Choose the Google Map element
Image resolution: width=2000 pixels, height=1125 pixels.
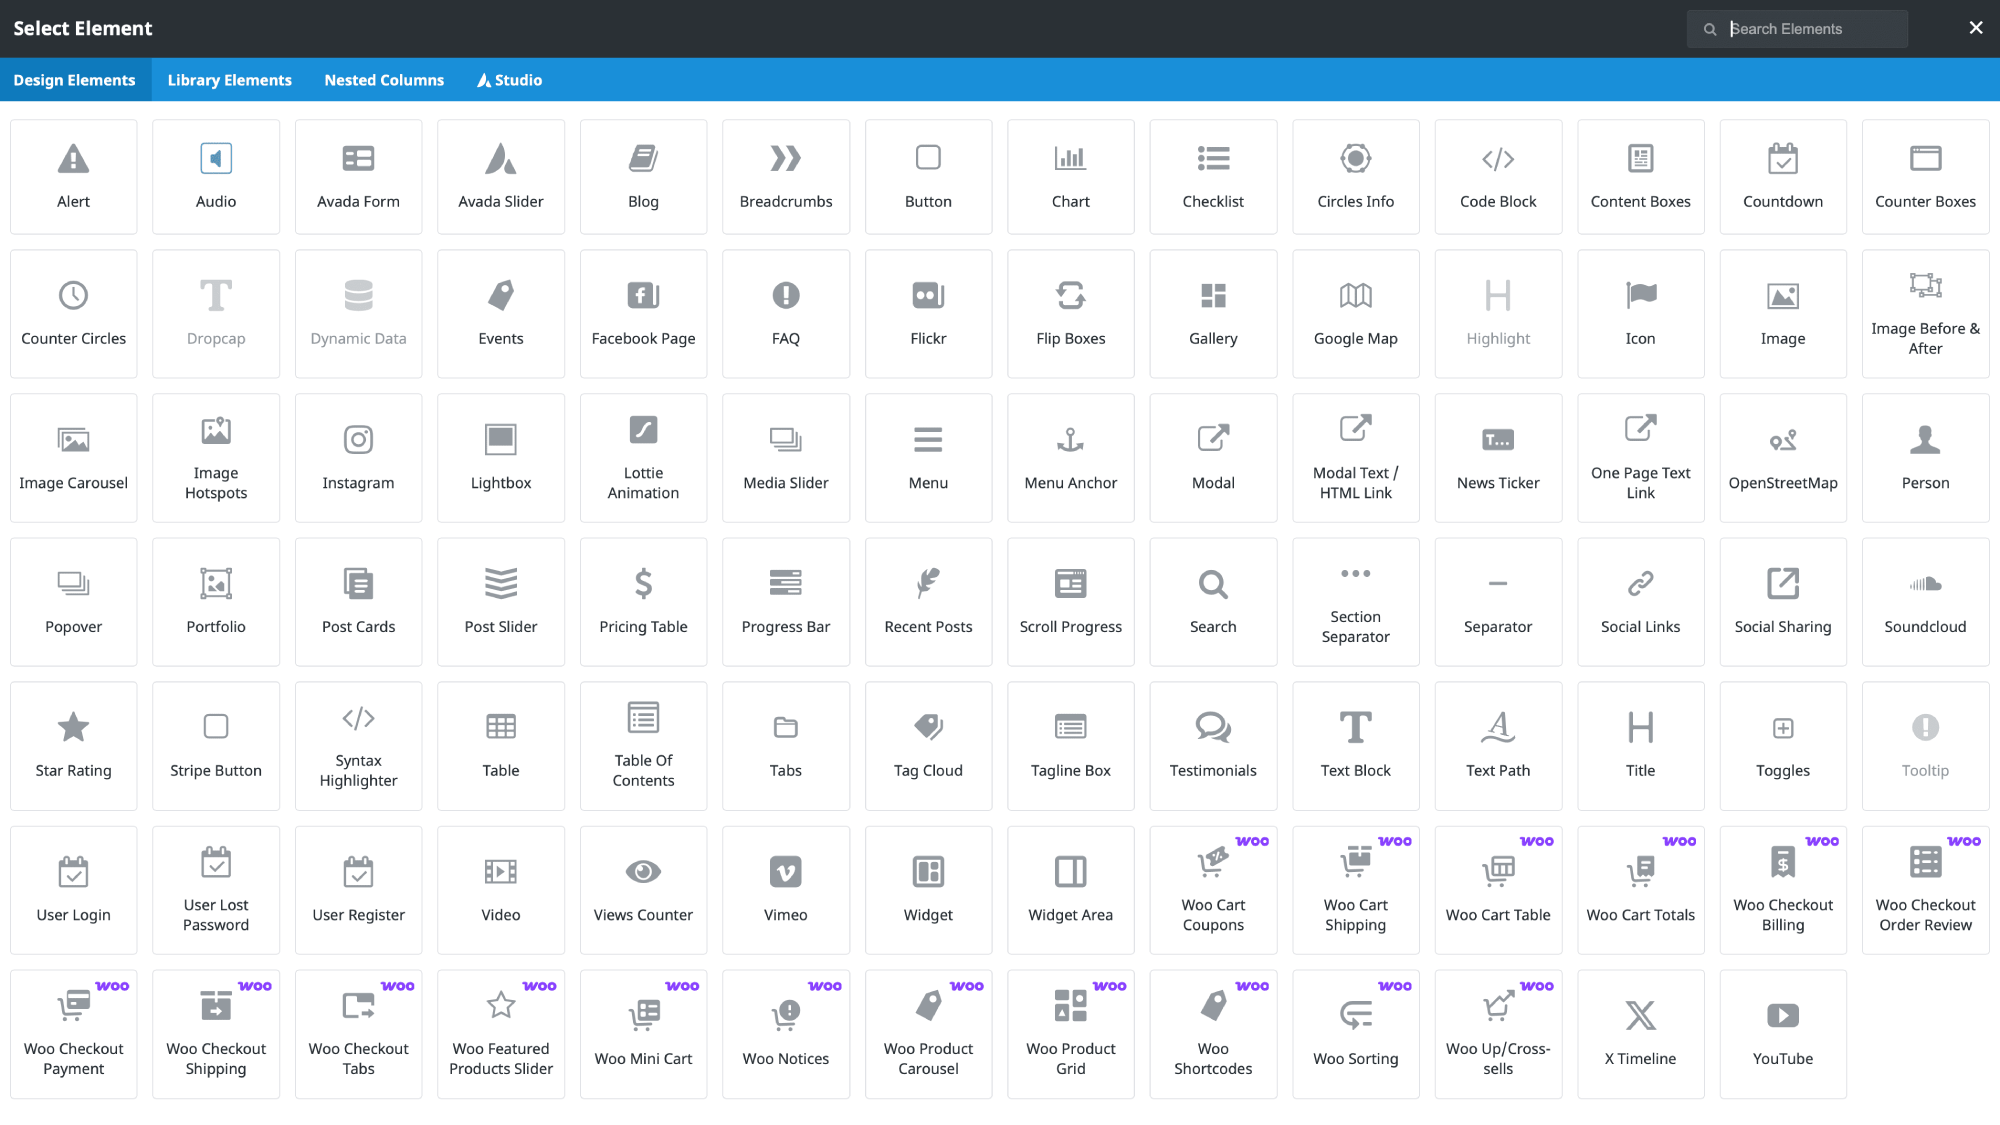(1355, 314)
